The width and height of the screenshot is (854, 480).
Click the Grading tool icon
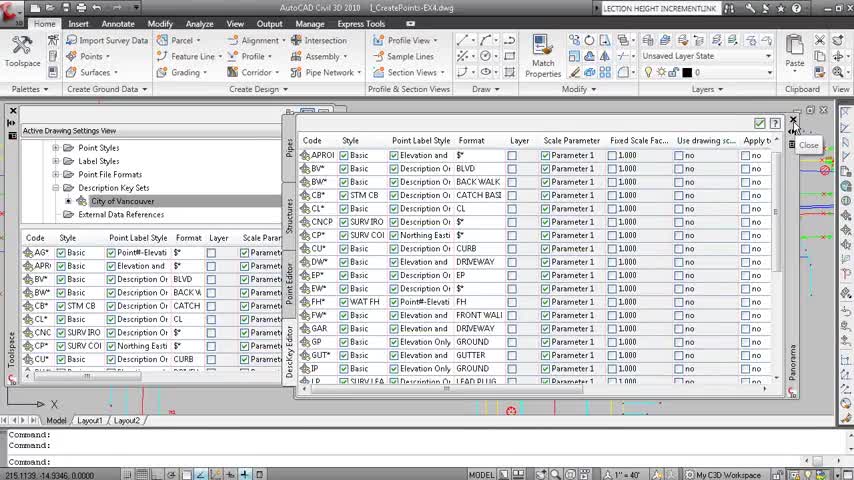click(162, 72)
